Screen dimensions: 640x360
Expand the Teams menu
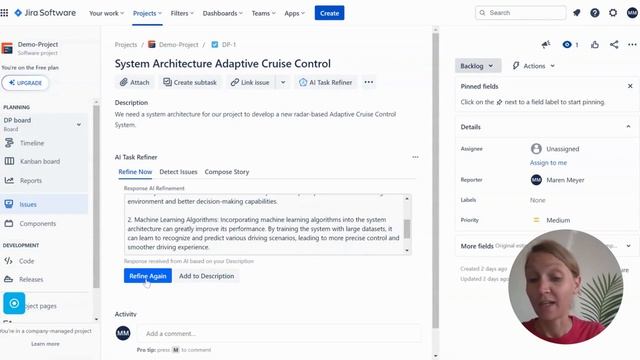[x=263, y=13]
